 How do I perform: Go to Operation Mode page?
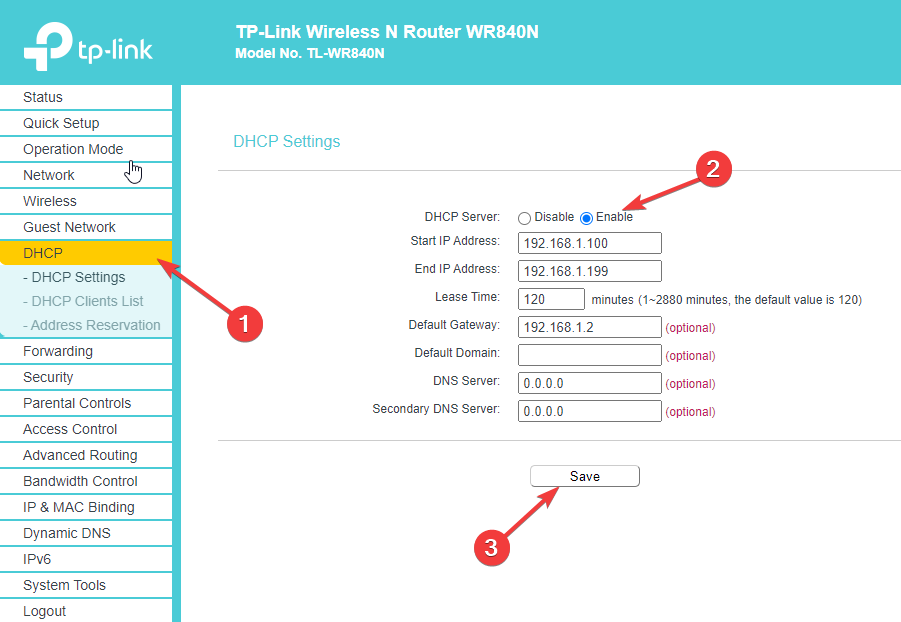click(86, 149)
